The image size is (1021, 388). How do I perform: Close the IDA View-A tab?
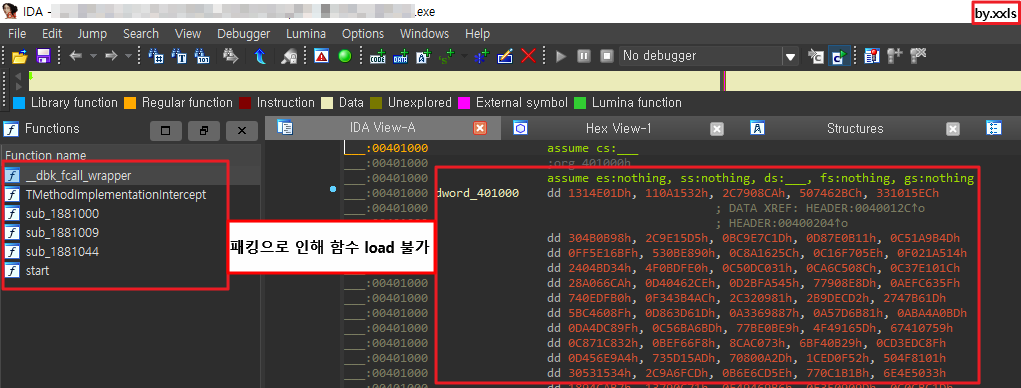[x=480, y=129]
